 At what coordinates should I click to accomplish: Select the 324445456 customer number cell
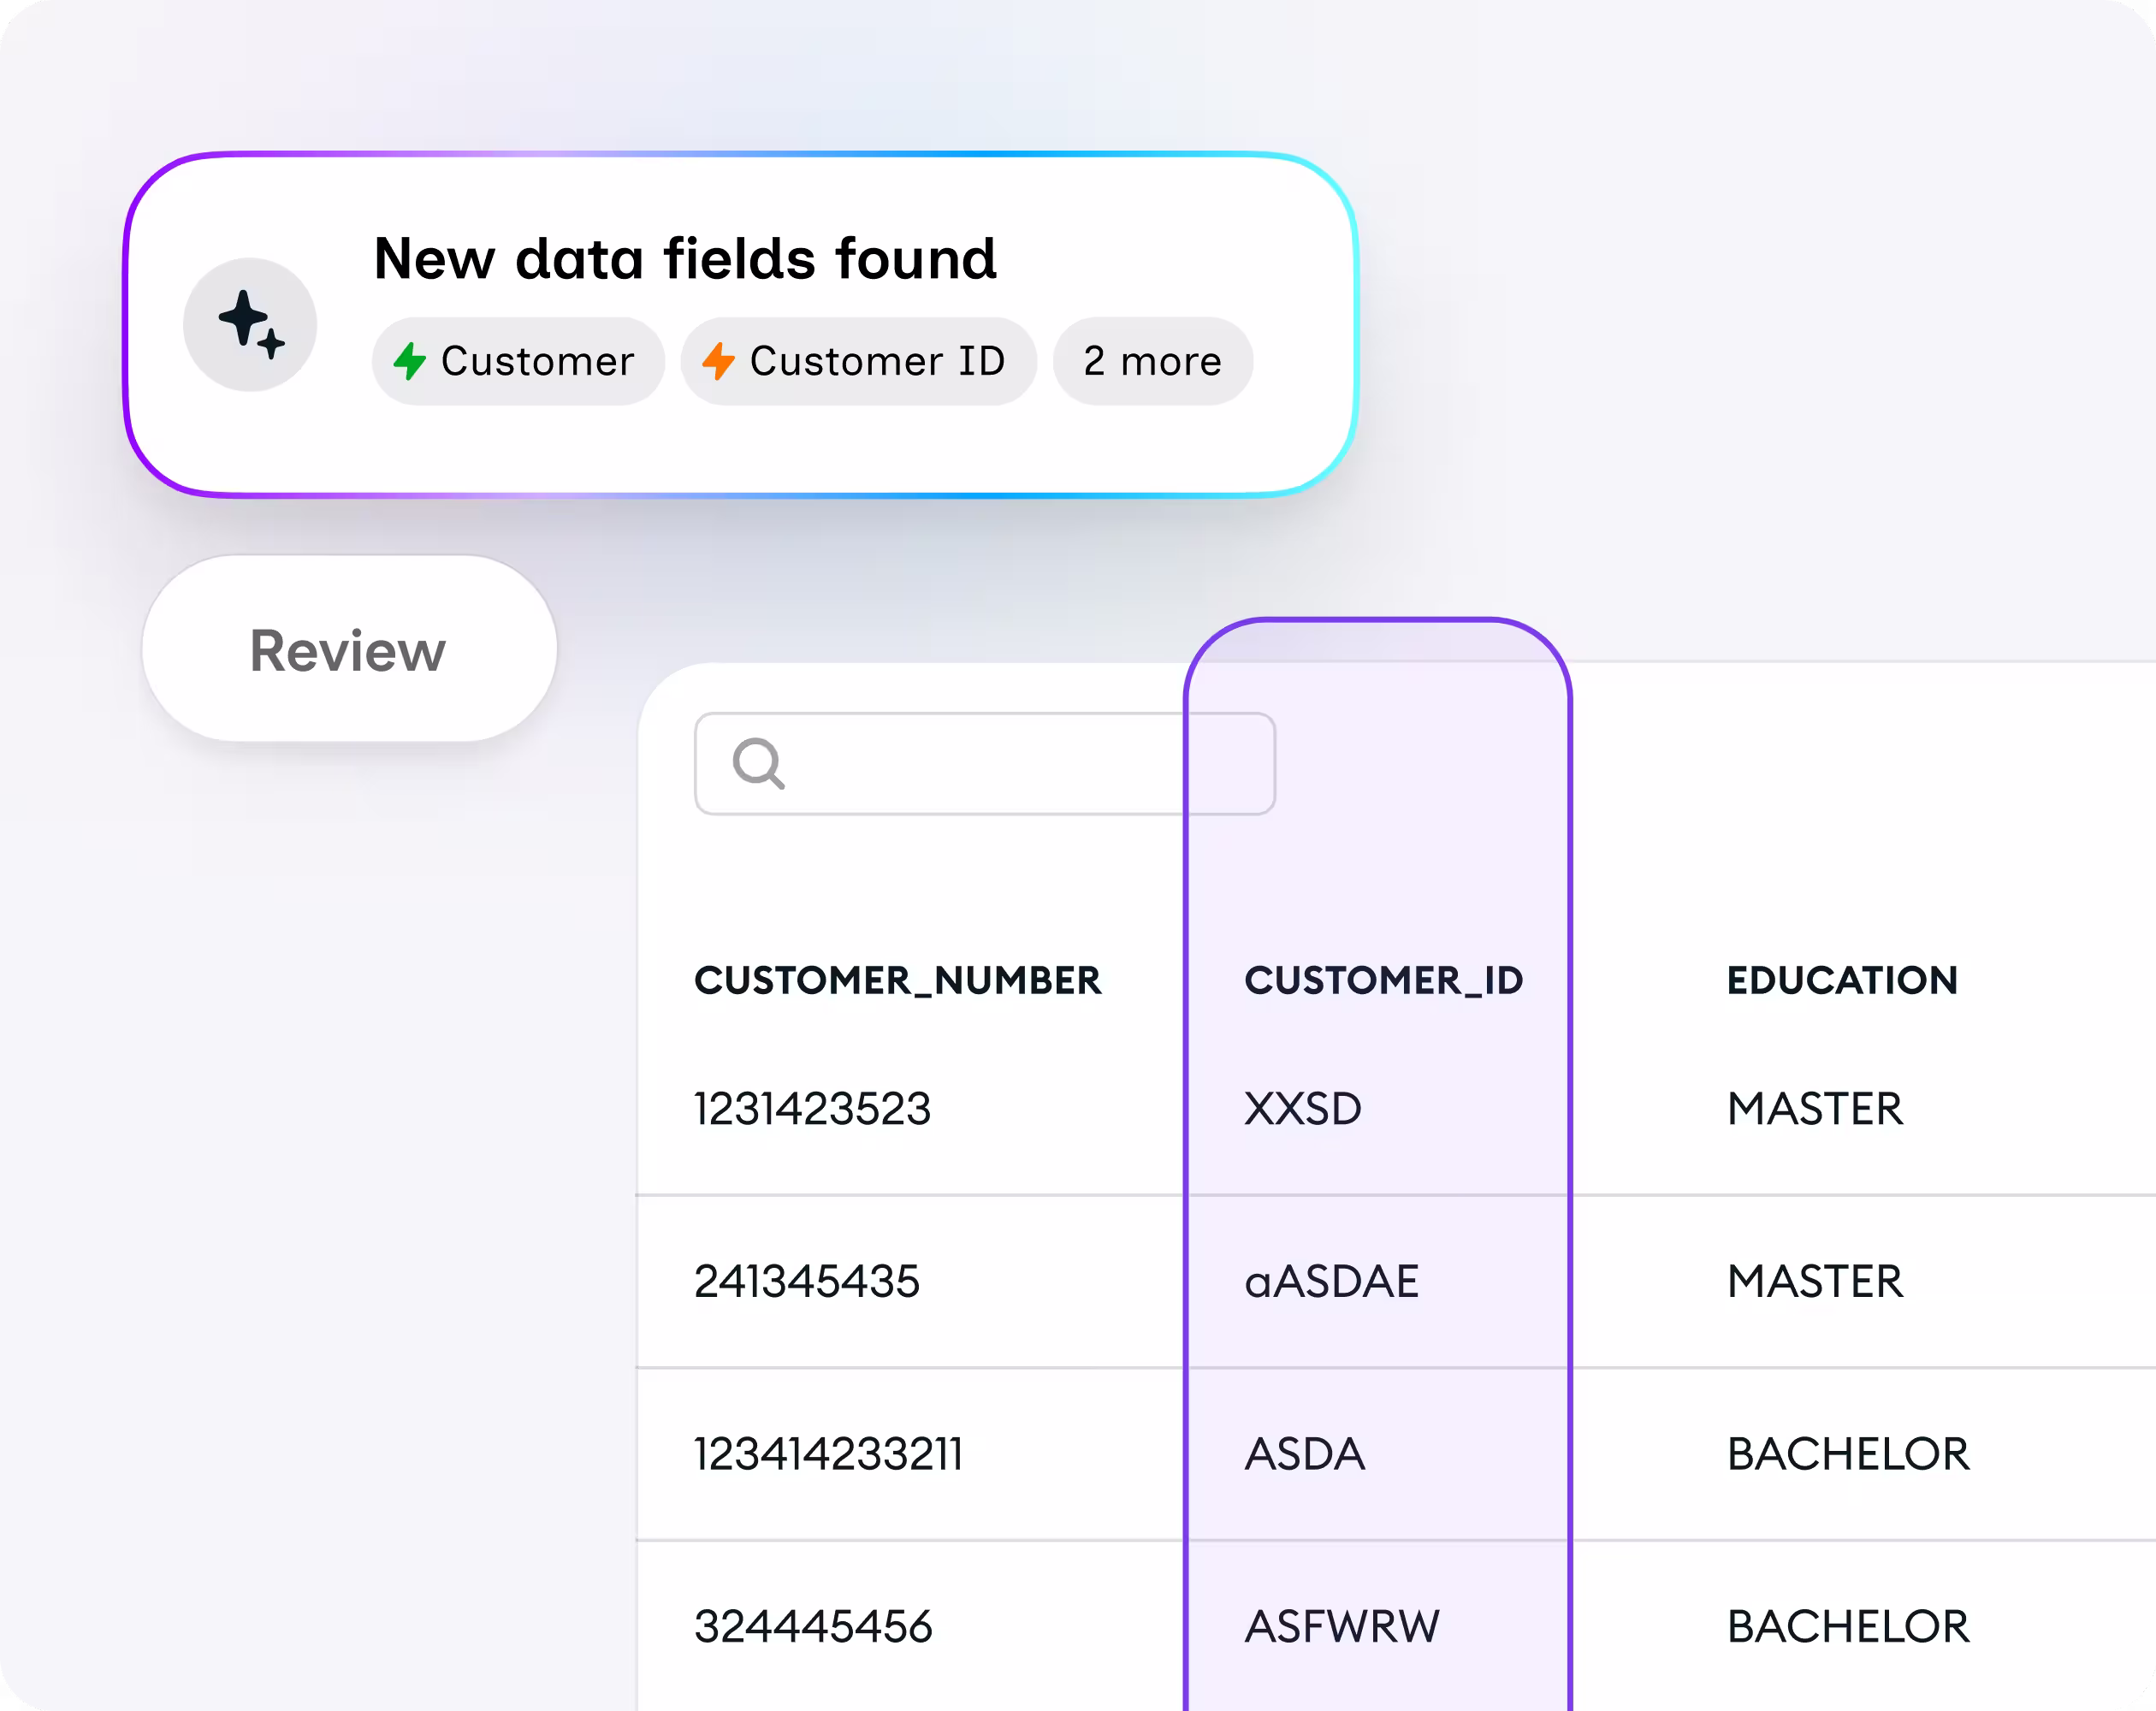click(814, 1626)
